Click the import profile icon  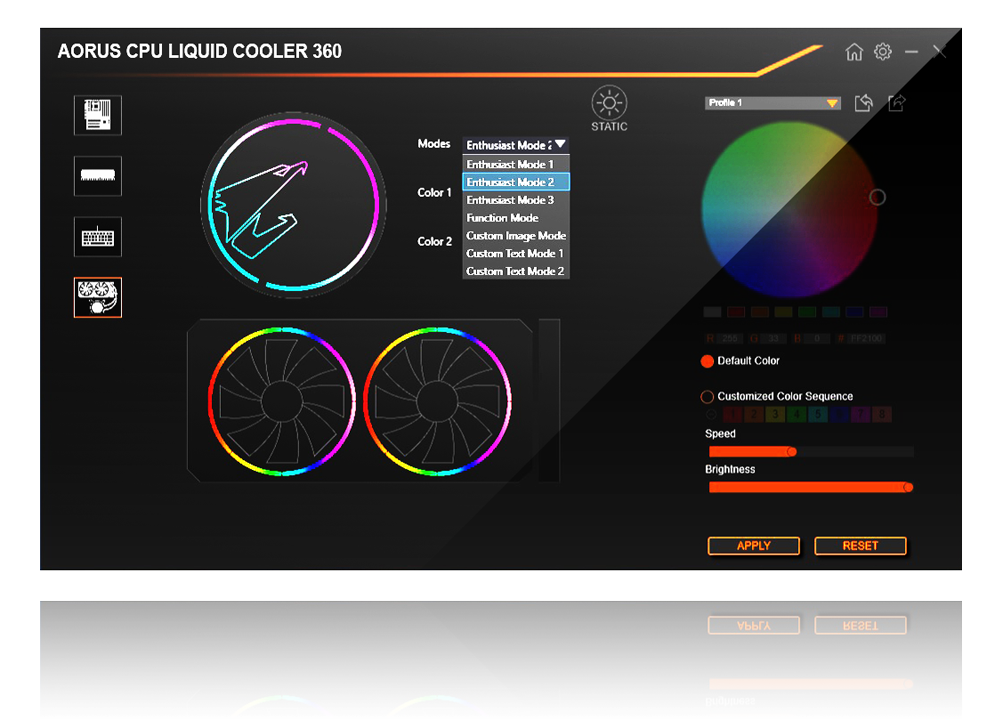(864, 103)
